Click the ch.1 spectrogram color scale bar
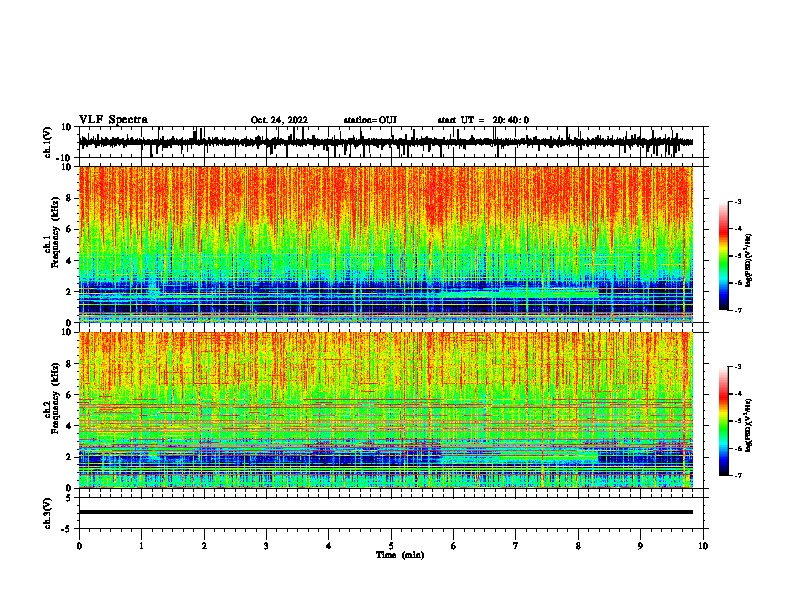The height and width of the screenshot is (612, 792). coord(723,256)
